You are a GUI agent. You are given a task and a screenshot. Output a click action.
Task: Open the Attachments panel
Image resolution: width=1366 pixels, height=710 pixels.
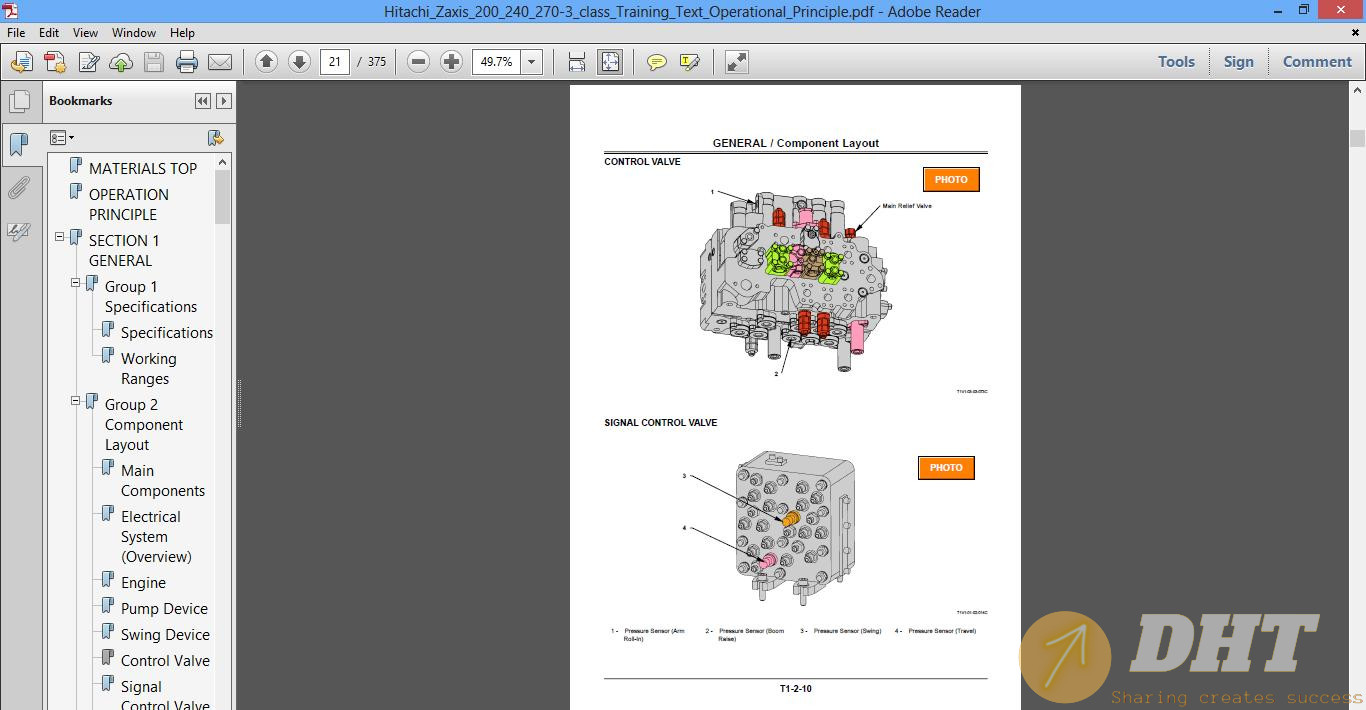tap(19, 188)
